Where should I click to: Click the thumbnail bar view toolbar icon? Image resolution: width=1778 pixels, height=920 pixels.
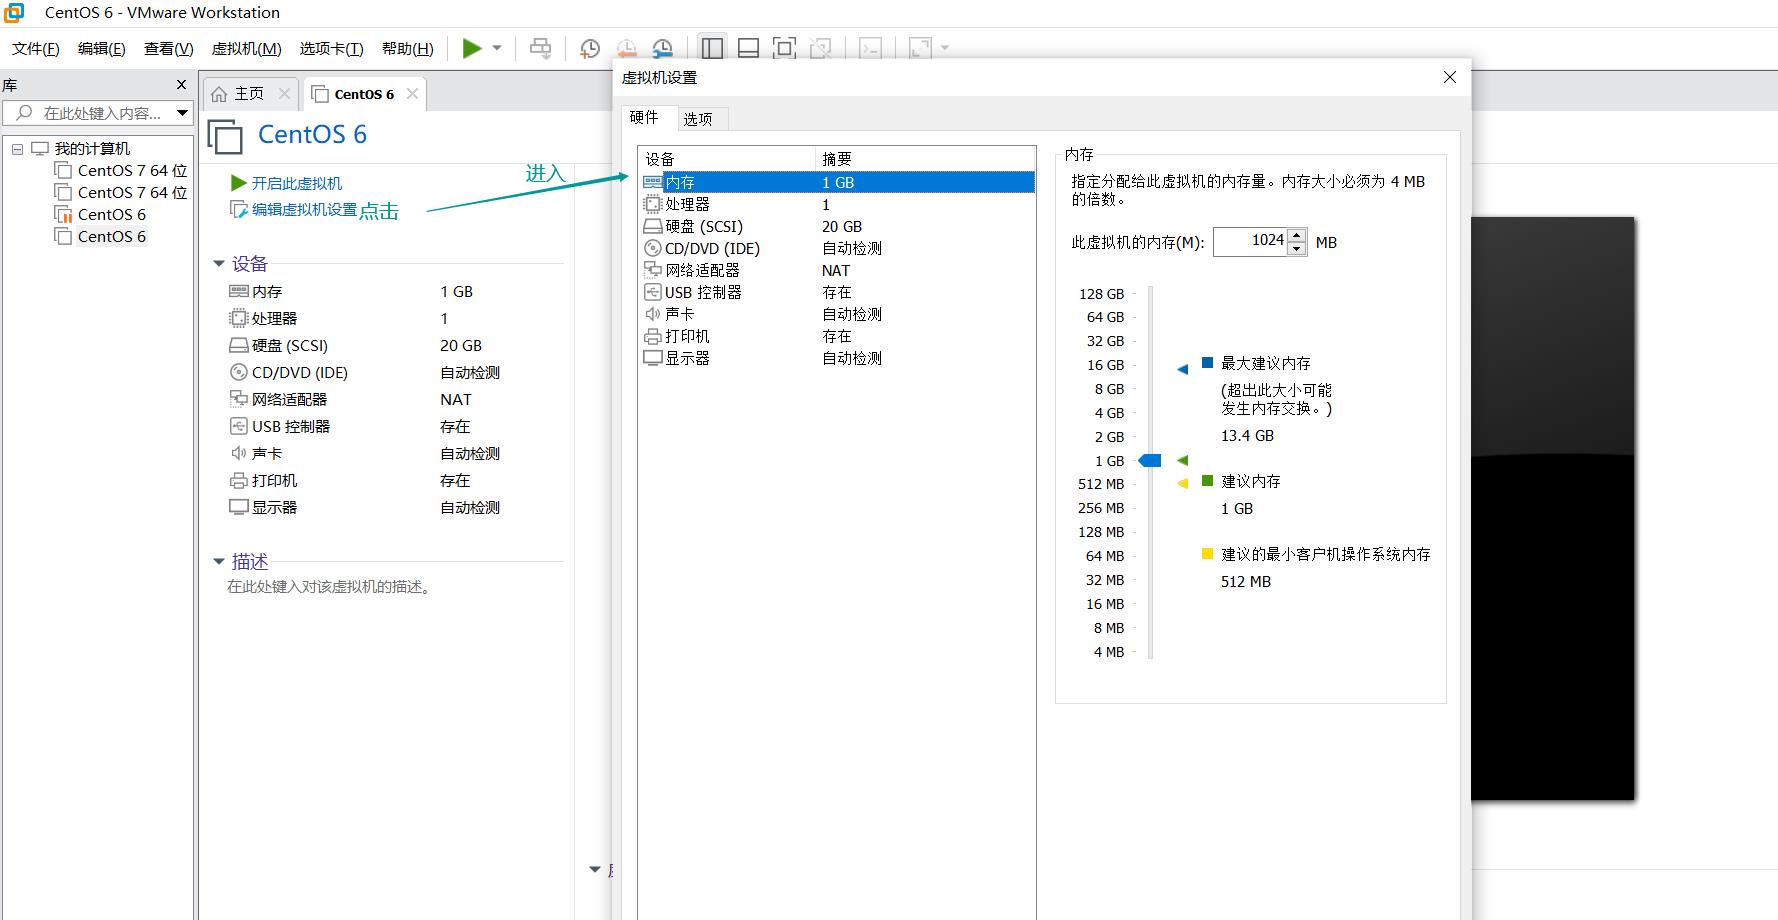(x=748, y=48)
